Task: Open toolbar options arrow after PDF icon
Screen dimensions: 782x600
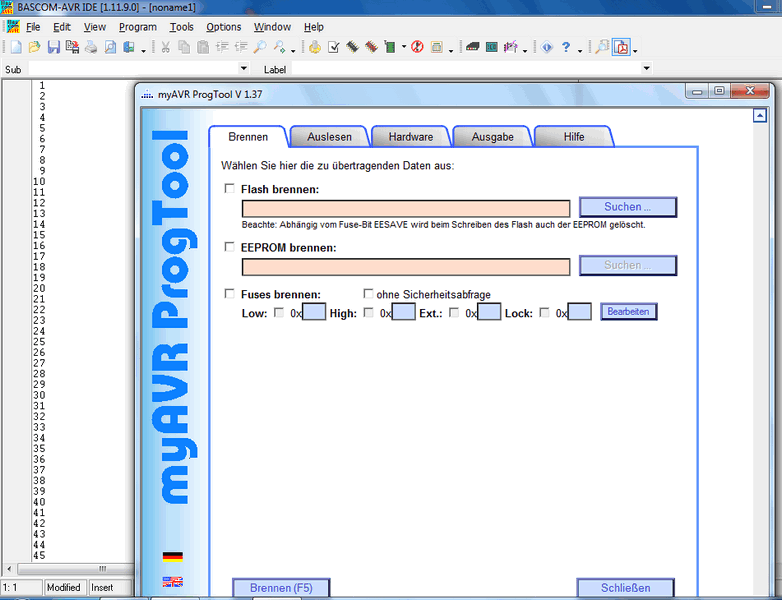Action: [x=635, y=50]
